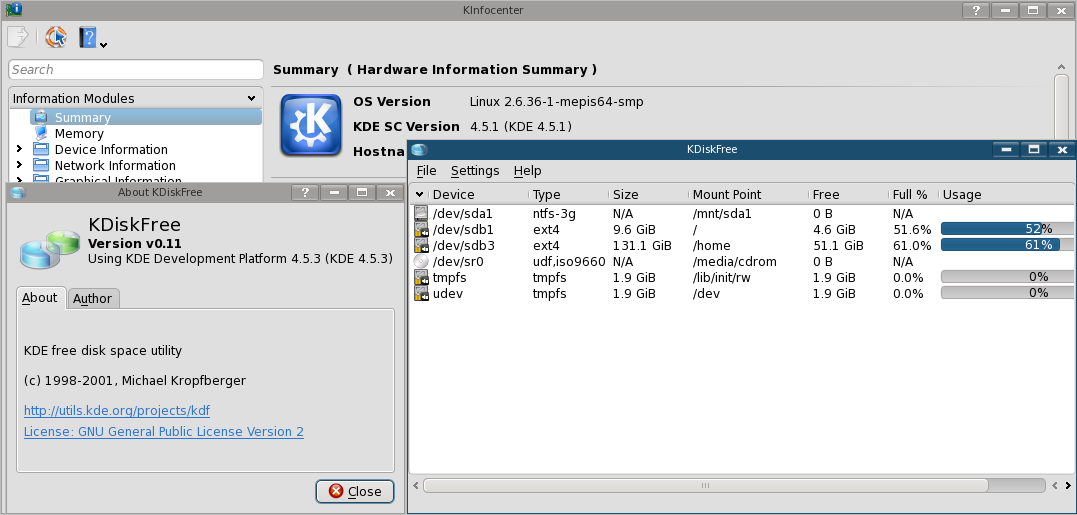The width and height of the screenshot is (1077, 515).
Task: Click the Memory module chip icon
Action: (42, 133)
